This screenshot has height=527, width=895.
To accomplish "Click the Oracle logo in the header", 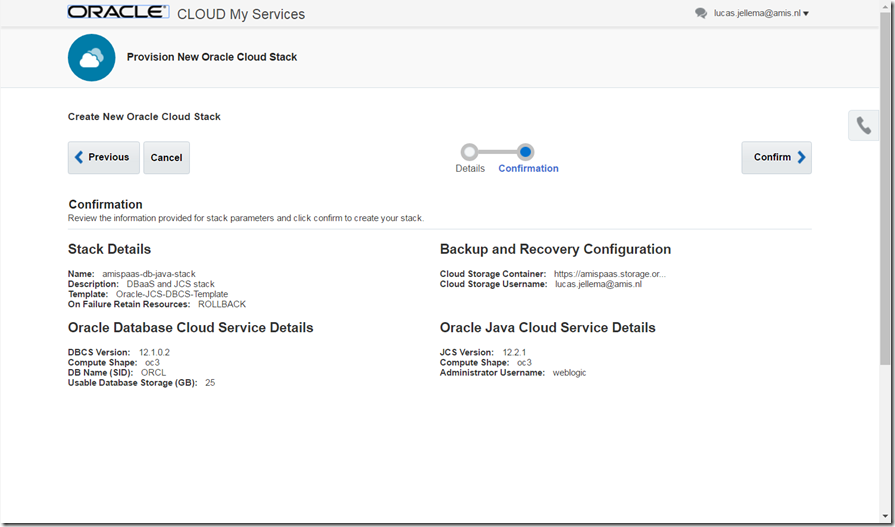I will coord(118,13).
